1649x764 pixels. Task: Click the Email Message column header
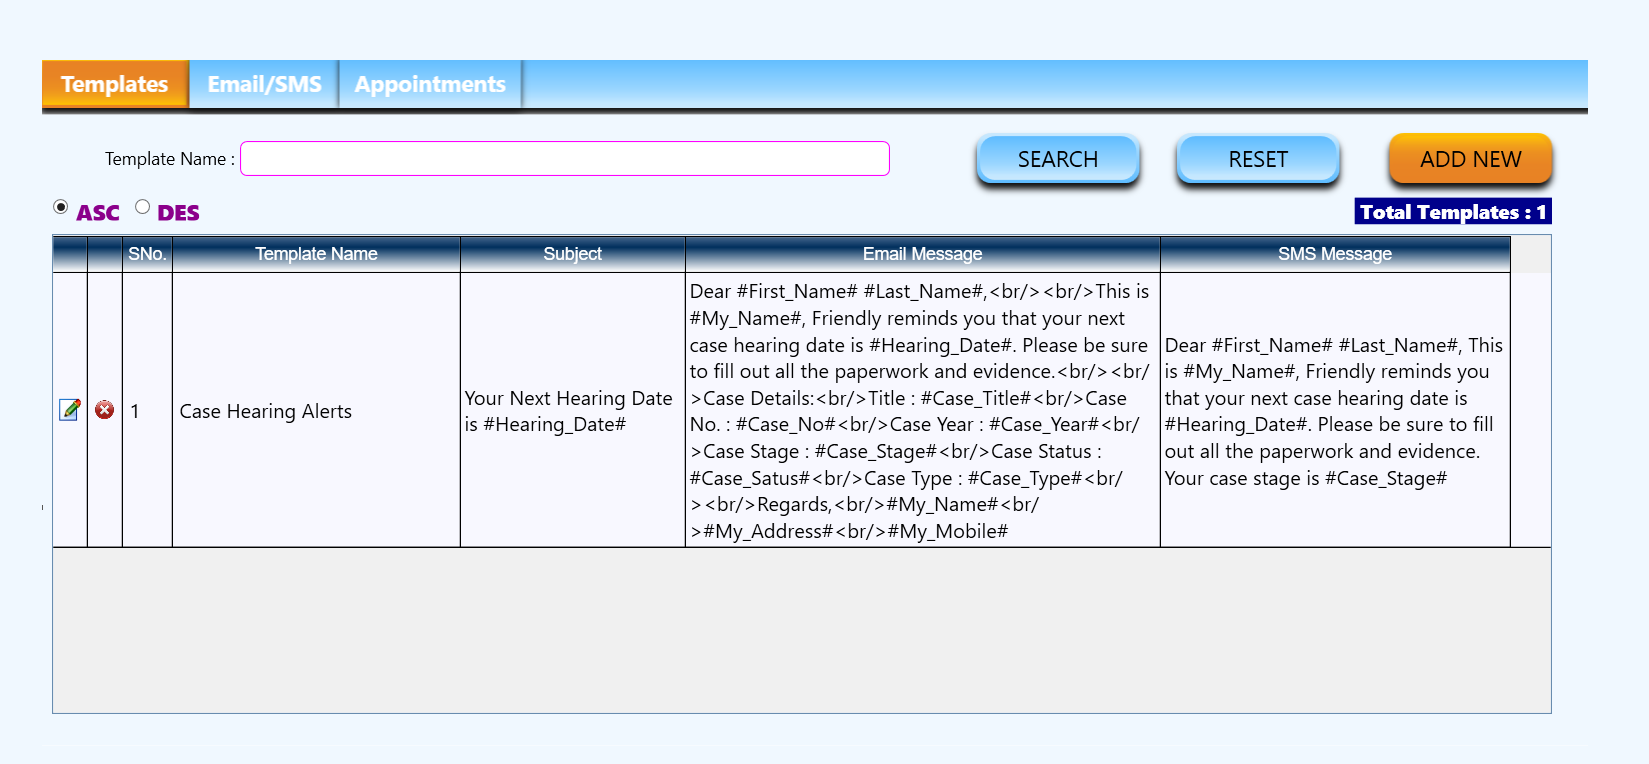pyautogui.click(x=922, y=254)
